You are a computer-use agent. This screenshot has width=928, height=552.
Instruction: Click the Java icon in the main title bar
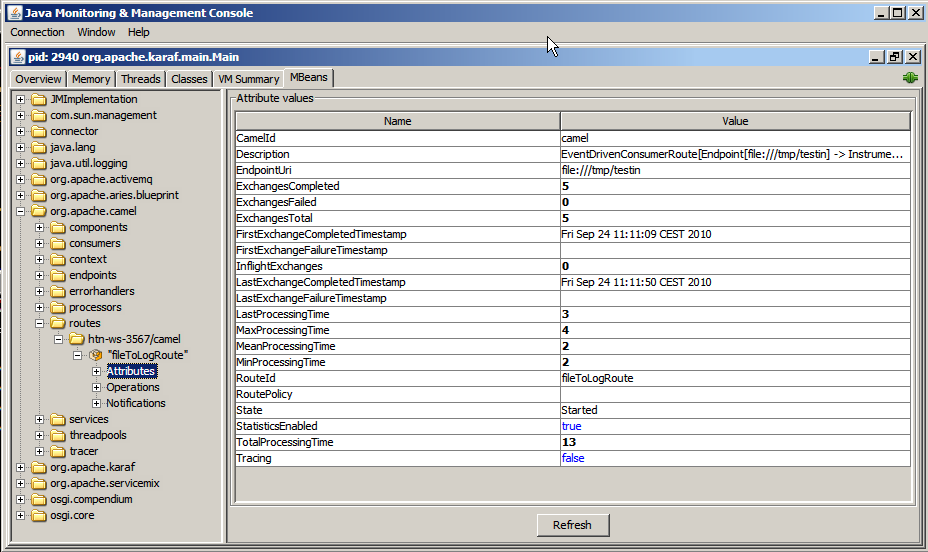(14, 12)
